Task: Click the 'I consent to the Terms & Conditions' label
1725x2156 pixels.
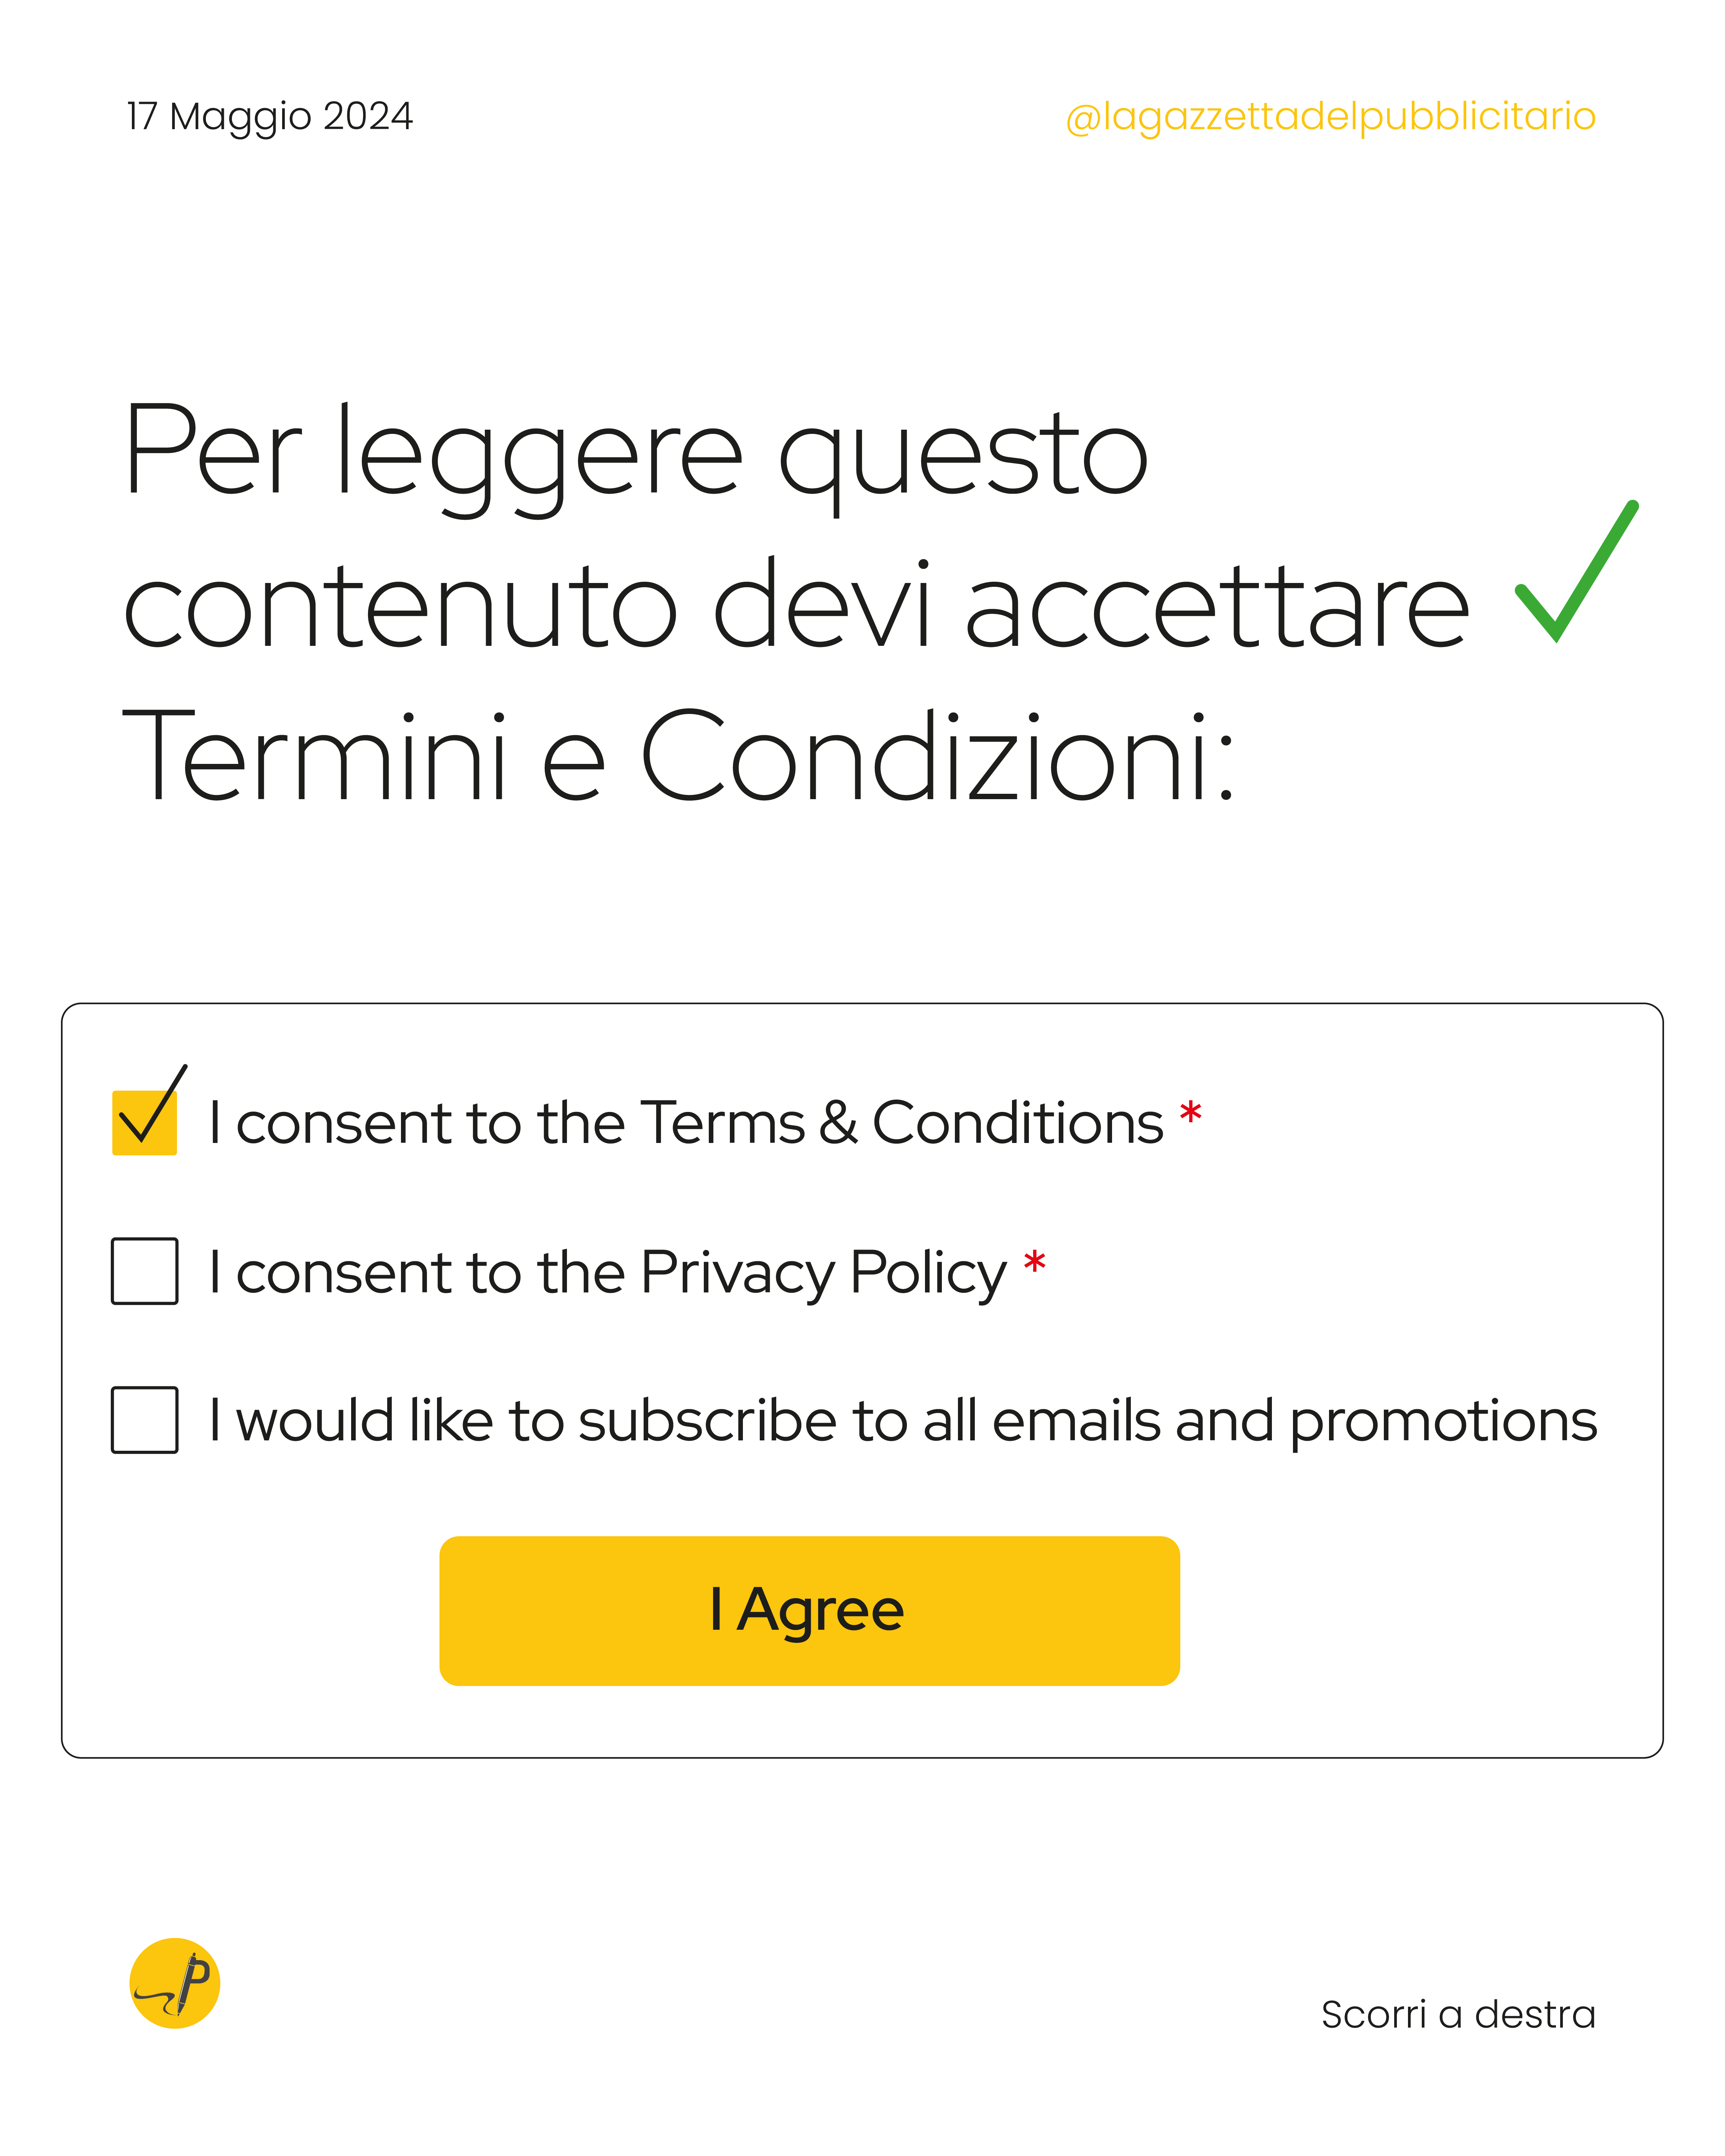Action: point(686,1122)
